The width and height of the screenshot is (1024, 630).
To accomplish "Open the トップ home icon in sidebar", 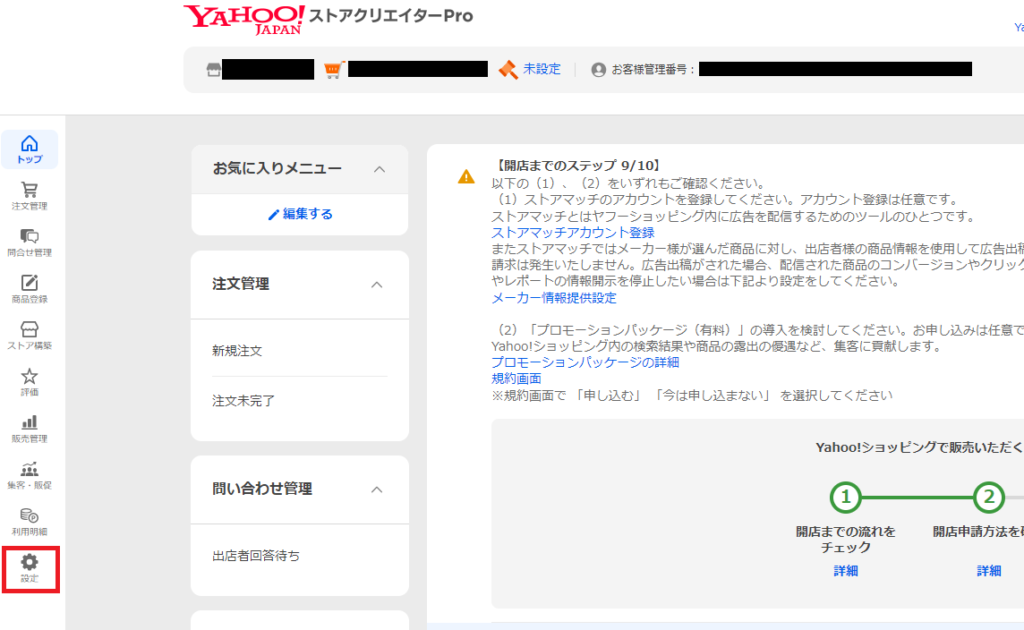I will click(30, 149).
